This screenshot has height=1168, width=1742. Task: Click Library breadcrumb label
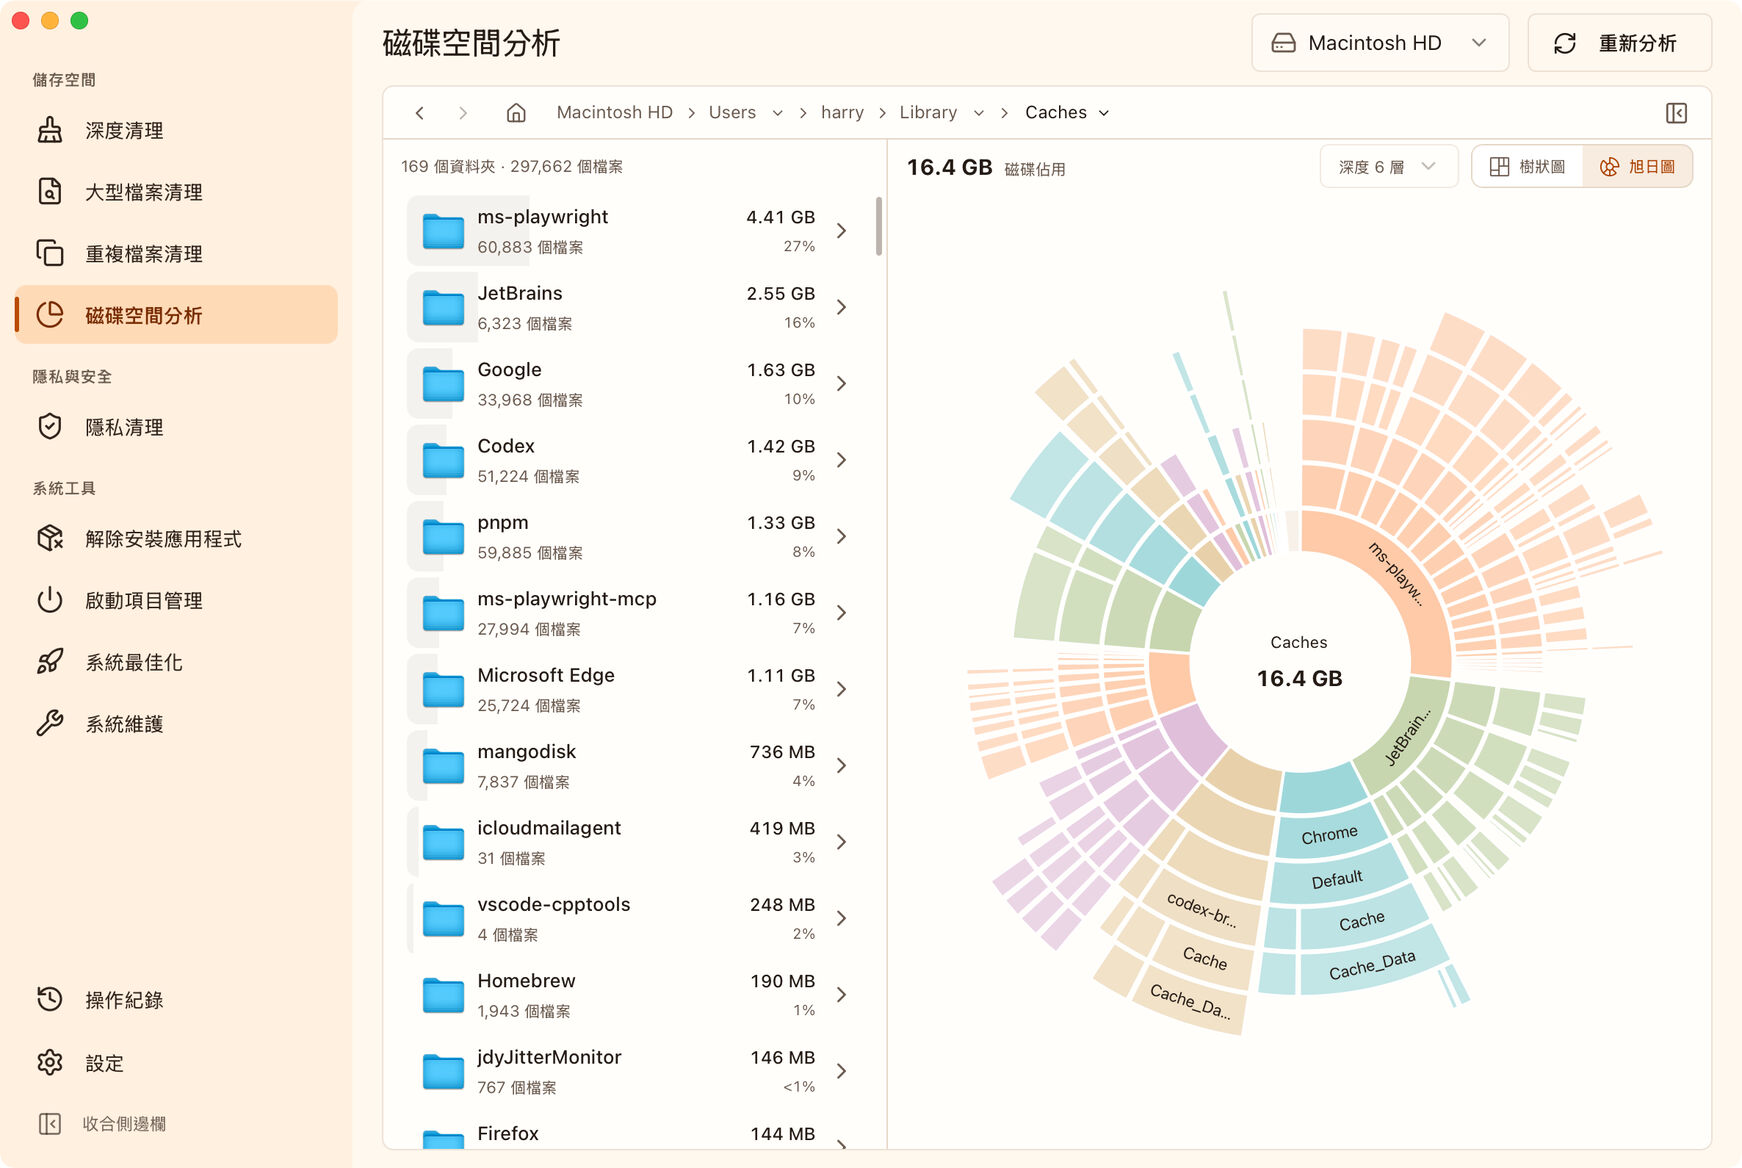click(x=928, y=113)
